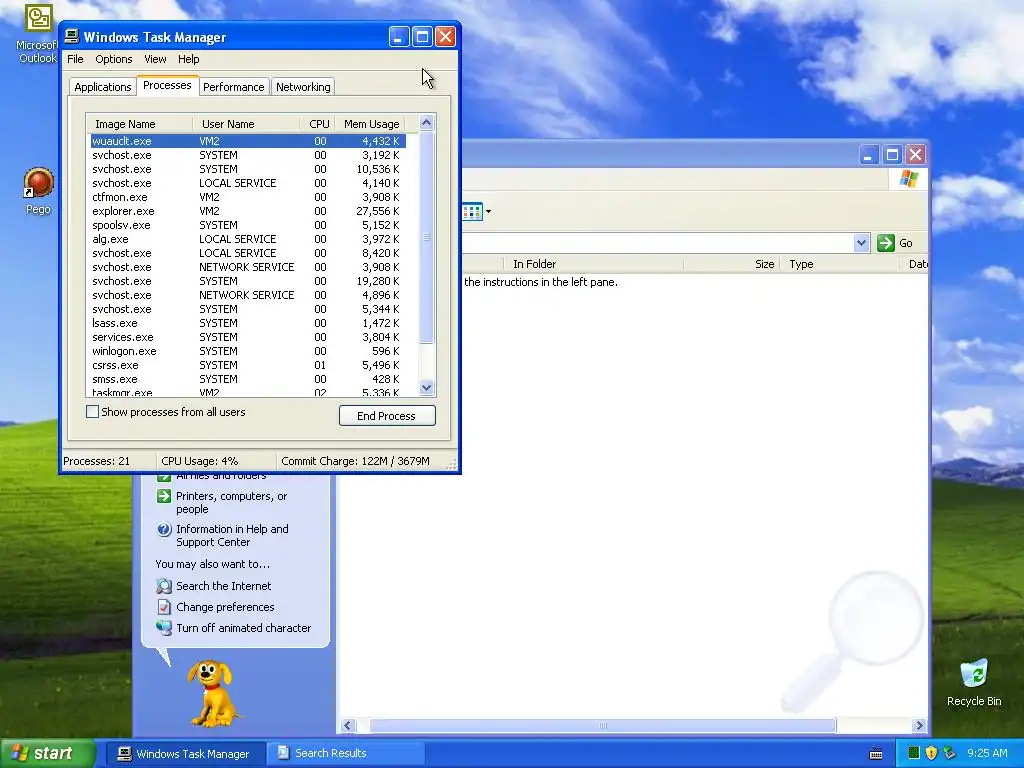Click the Task Manager title bar icon
1024x768 pixels.
pyautogui.click(x=72, y=37)
